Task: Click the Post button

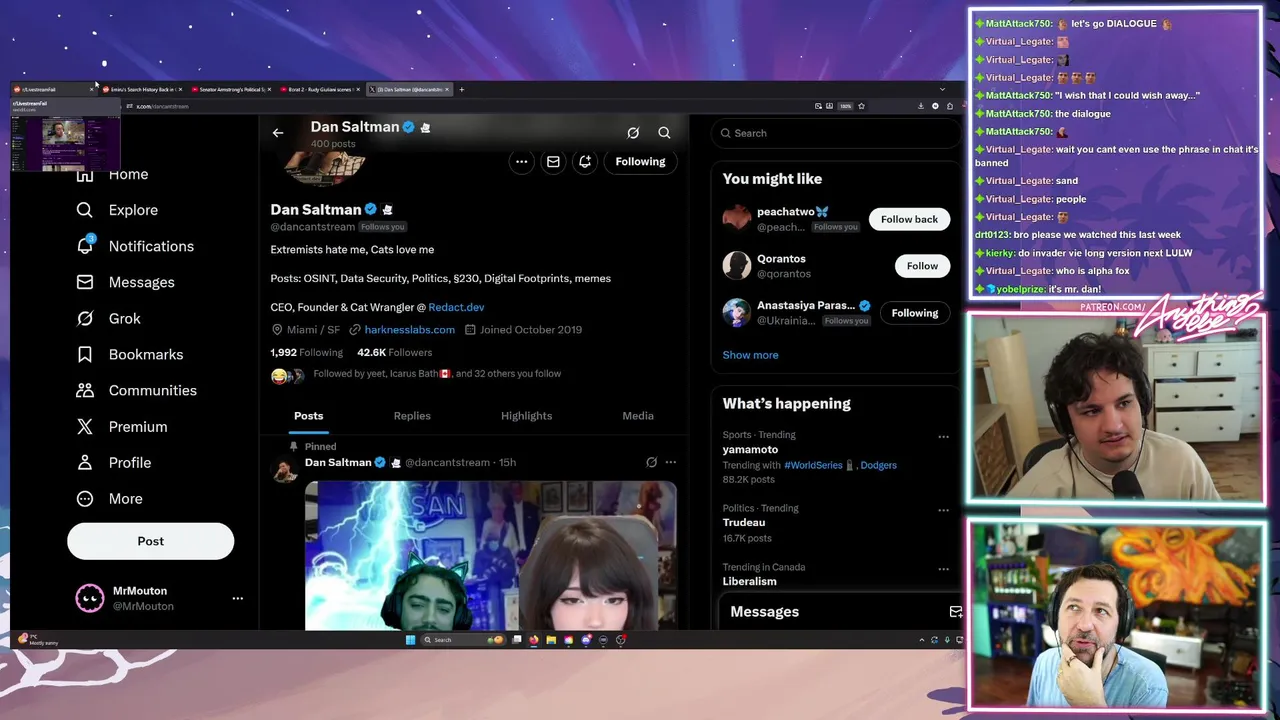Action: [150, 541]
